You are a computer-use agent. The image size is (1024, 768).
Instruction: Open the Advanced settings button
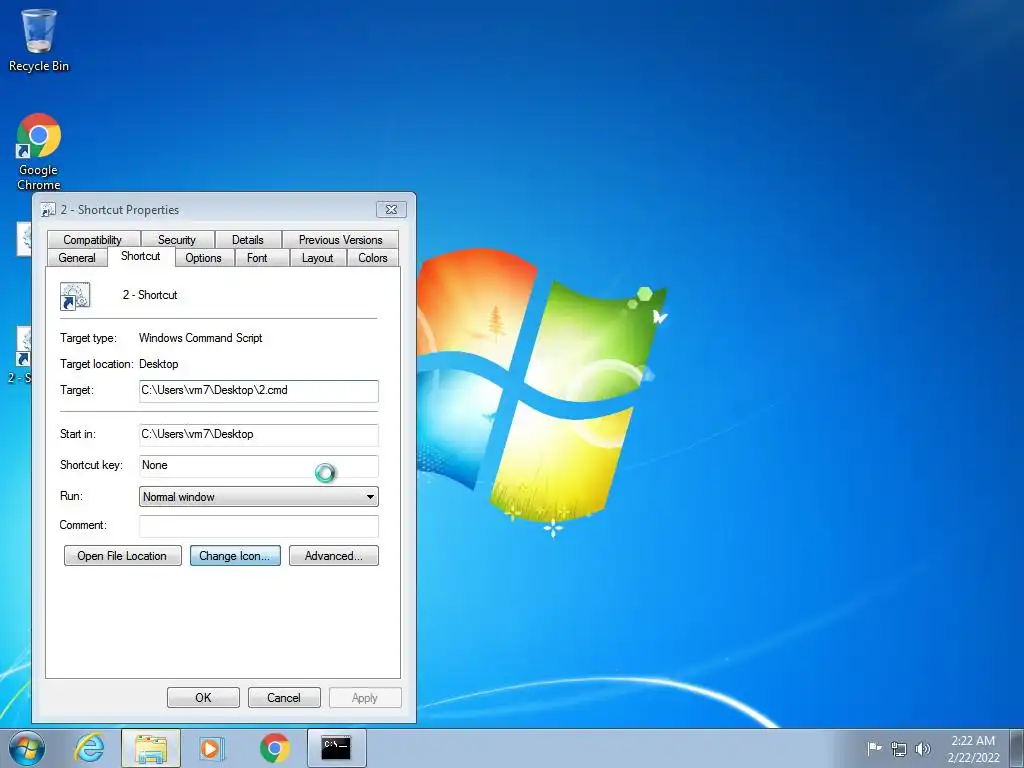(334, 556)
